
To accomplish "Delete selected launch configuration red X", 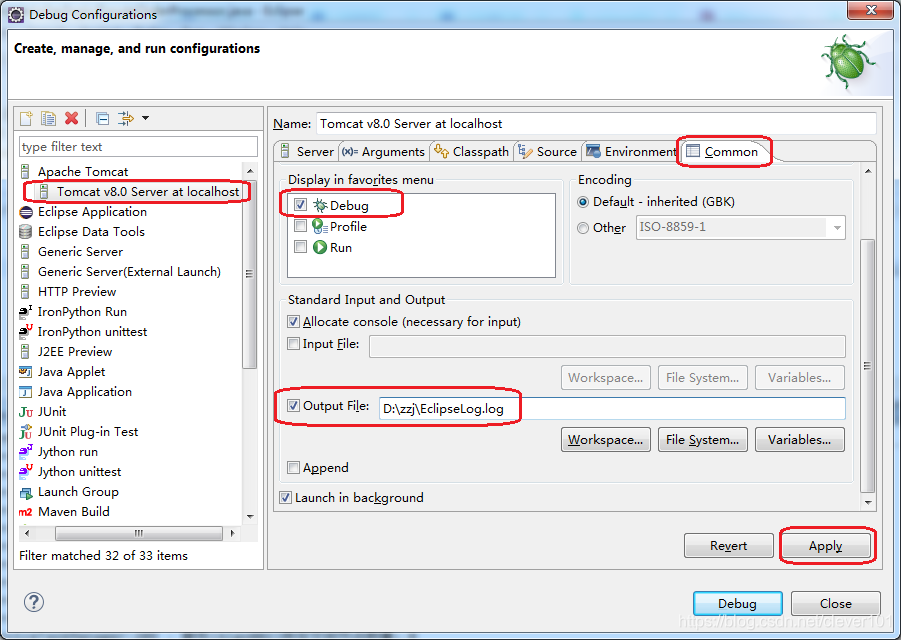I will pyautogui.click(x=71, y=118).
